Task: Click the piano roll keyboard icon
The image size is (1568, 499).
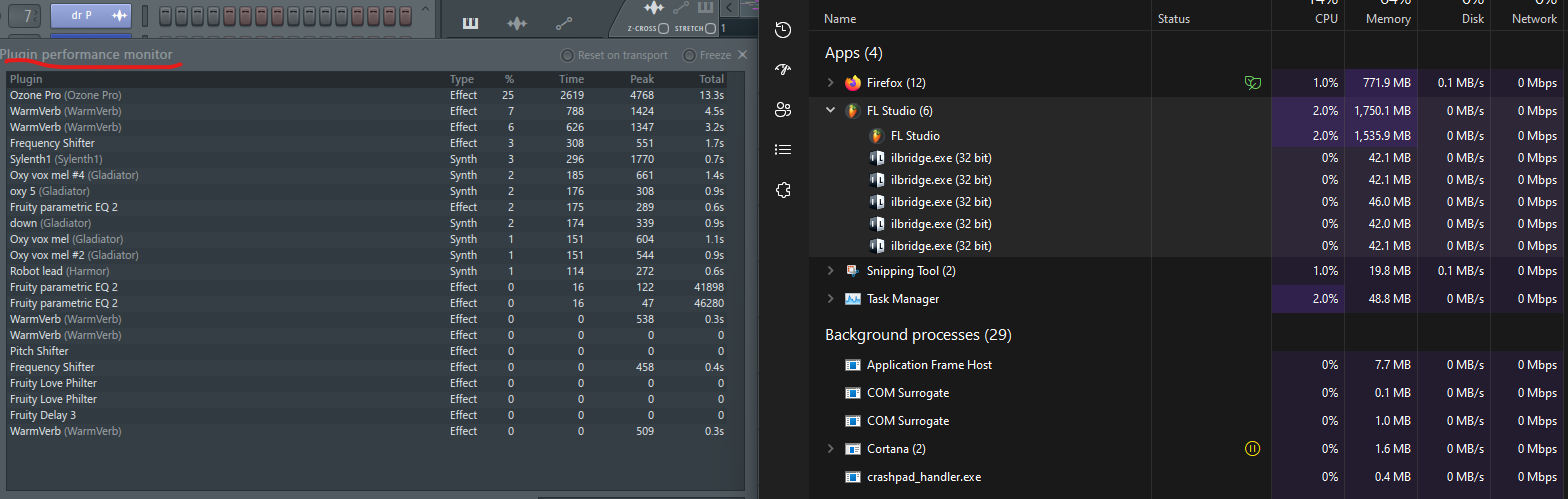Action: pyautogui.click(x=471, y=24)
